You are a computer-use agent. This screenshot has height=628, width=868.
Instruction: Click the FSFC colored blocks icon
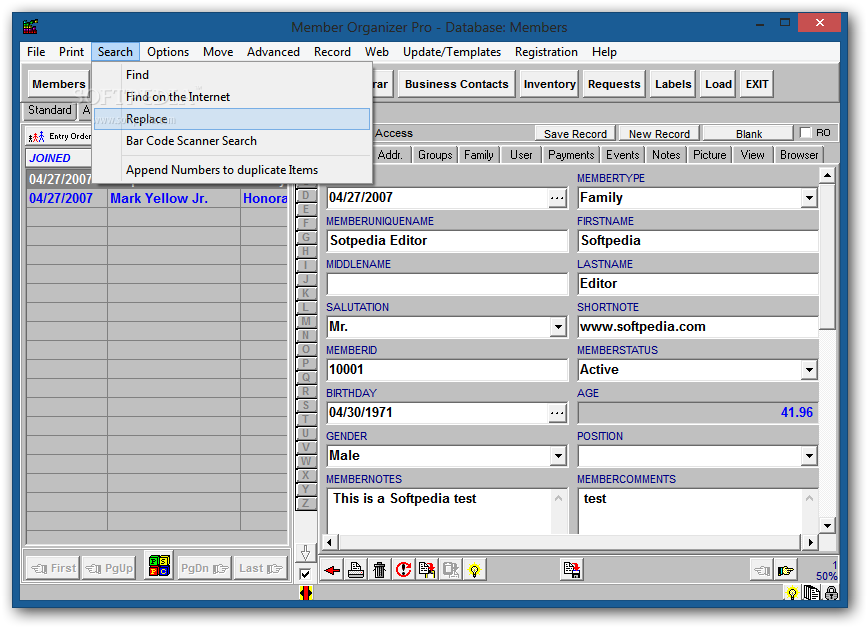[x=159, y=565]
